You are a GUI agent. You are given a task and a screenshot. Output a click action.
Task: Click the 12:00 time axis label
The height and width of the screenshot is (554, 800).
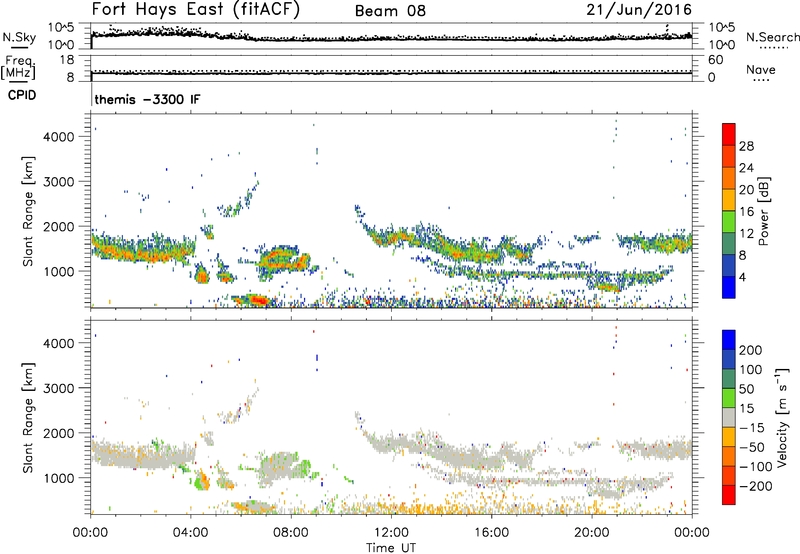(391, 533)
